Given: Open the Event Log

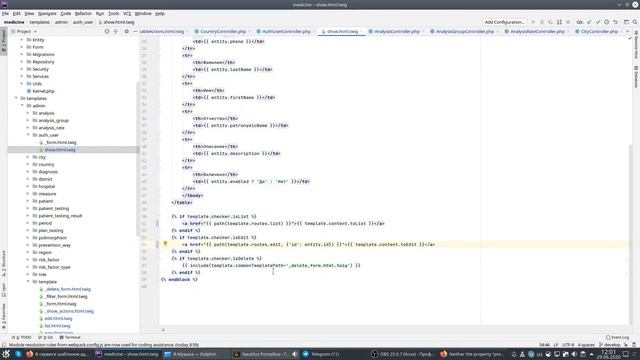Looking at the screenshot, I should click(x=618, y=338).
